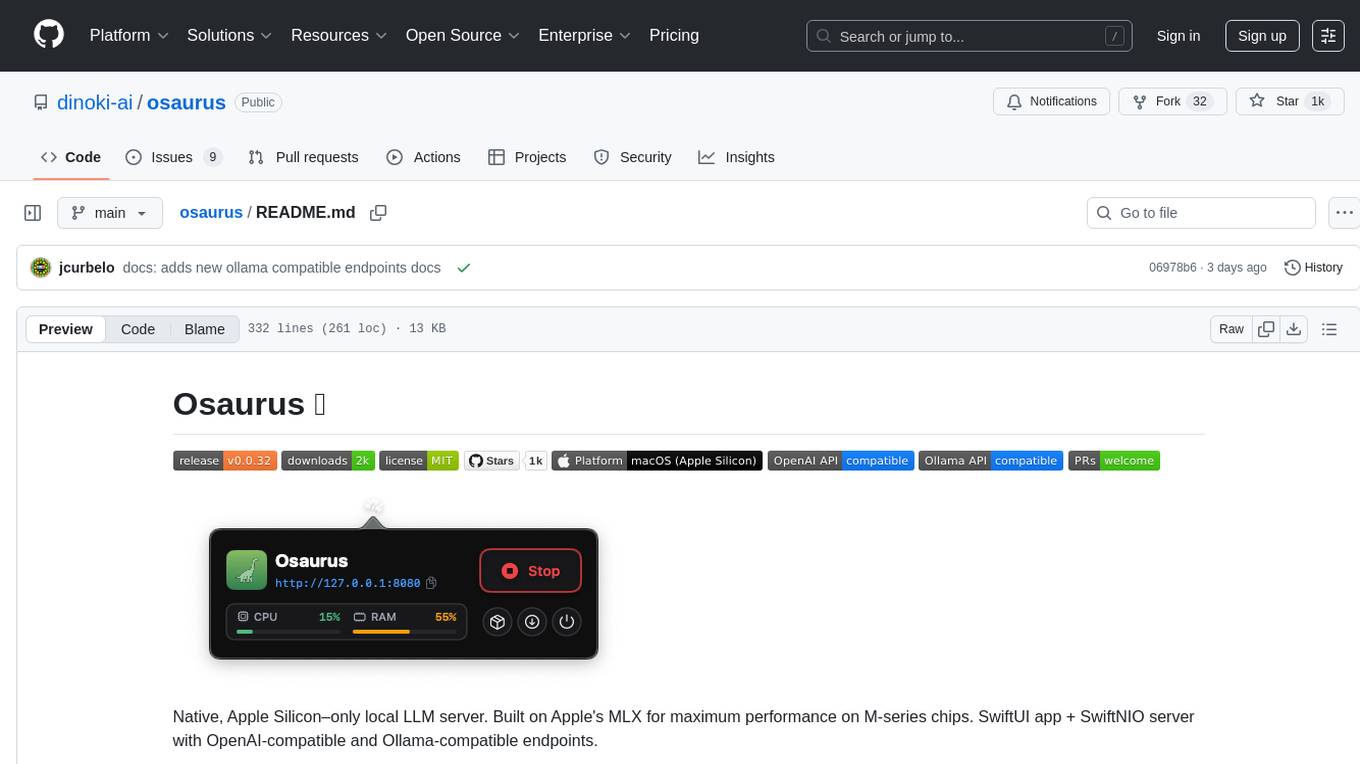Open the README outline list
The height and width of the screenshot is (764, 1360).
[x=1329, y=329]
